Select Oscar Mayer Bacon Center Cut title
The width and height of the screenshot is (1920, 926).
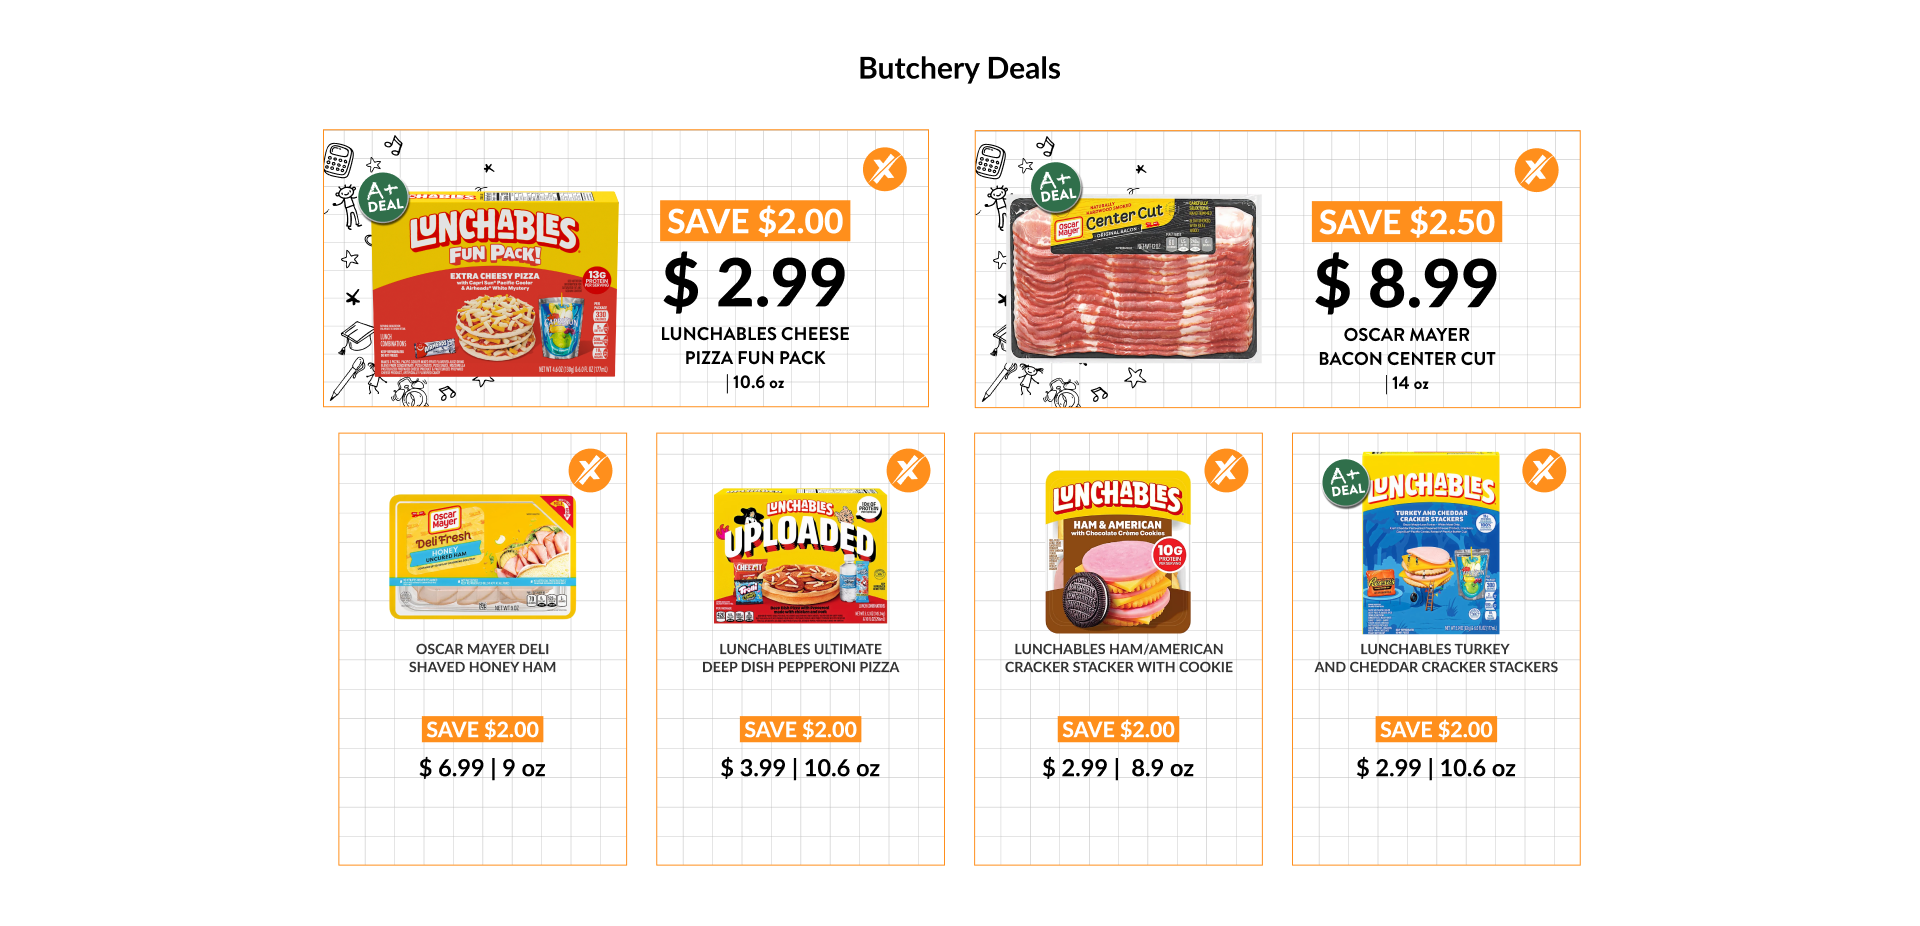pyautogui.click(x=1407, y=347)
